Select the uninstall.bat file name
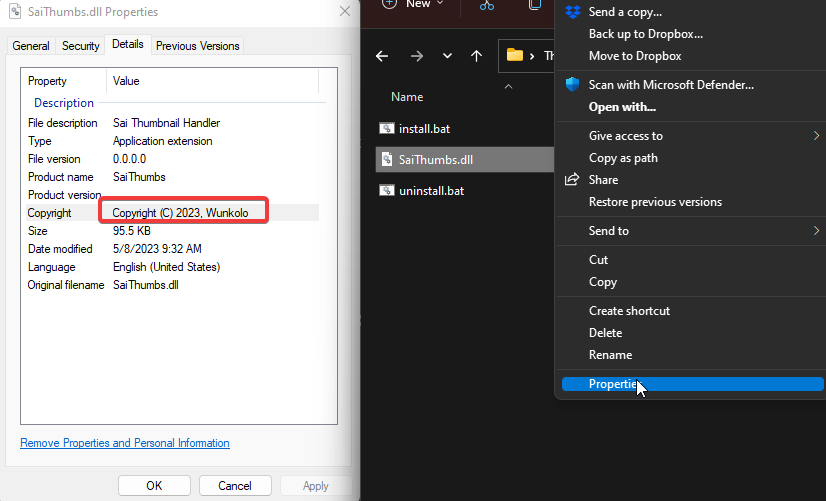The width and height of the screenshot is (826, 501). (x=431, y=191)
